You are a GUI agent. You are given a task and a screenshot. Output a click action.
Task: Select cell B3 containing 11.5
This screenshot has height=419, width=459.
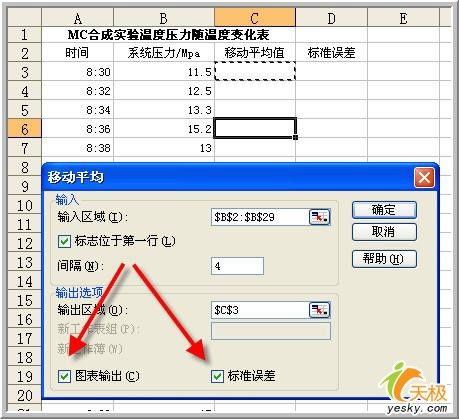click(x=164, y=72)
